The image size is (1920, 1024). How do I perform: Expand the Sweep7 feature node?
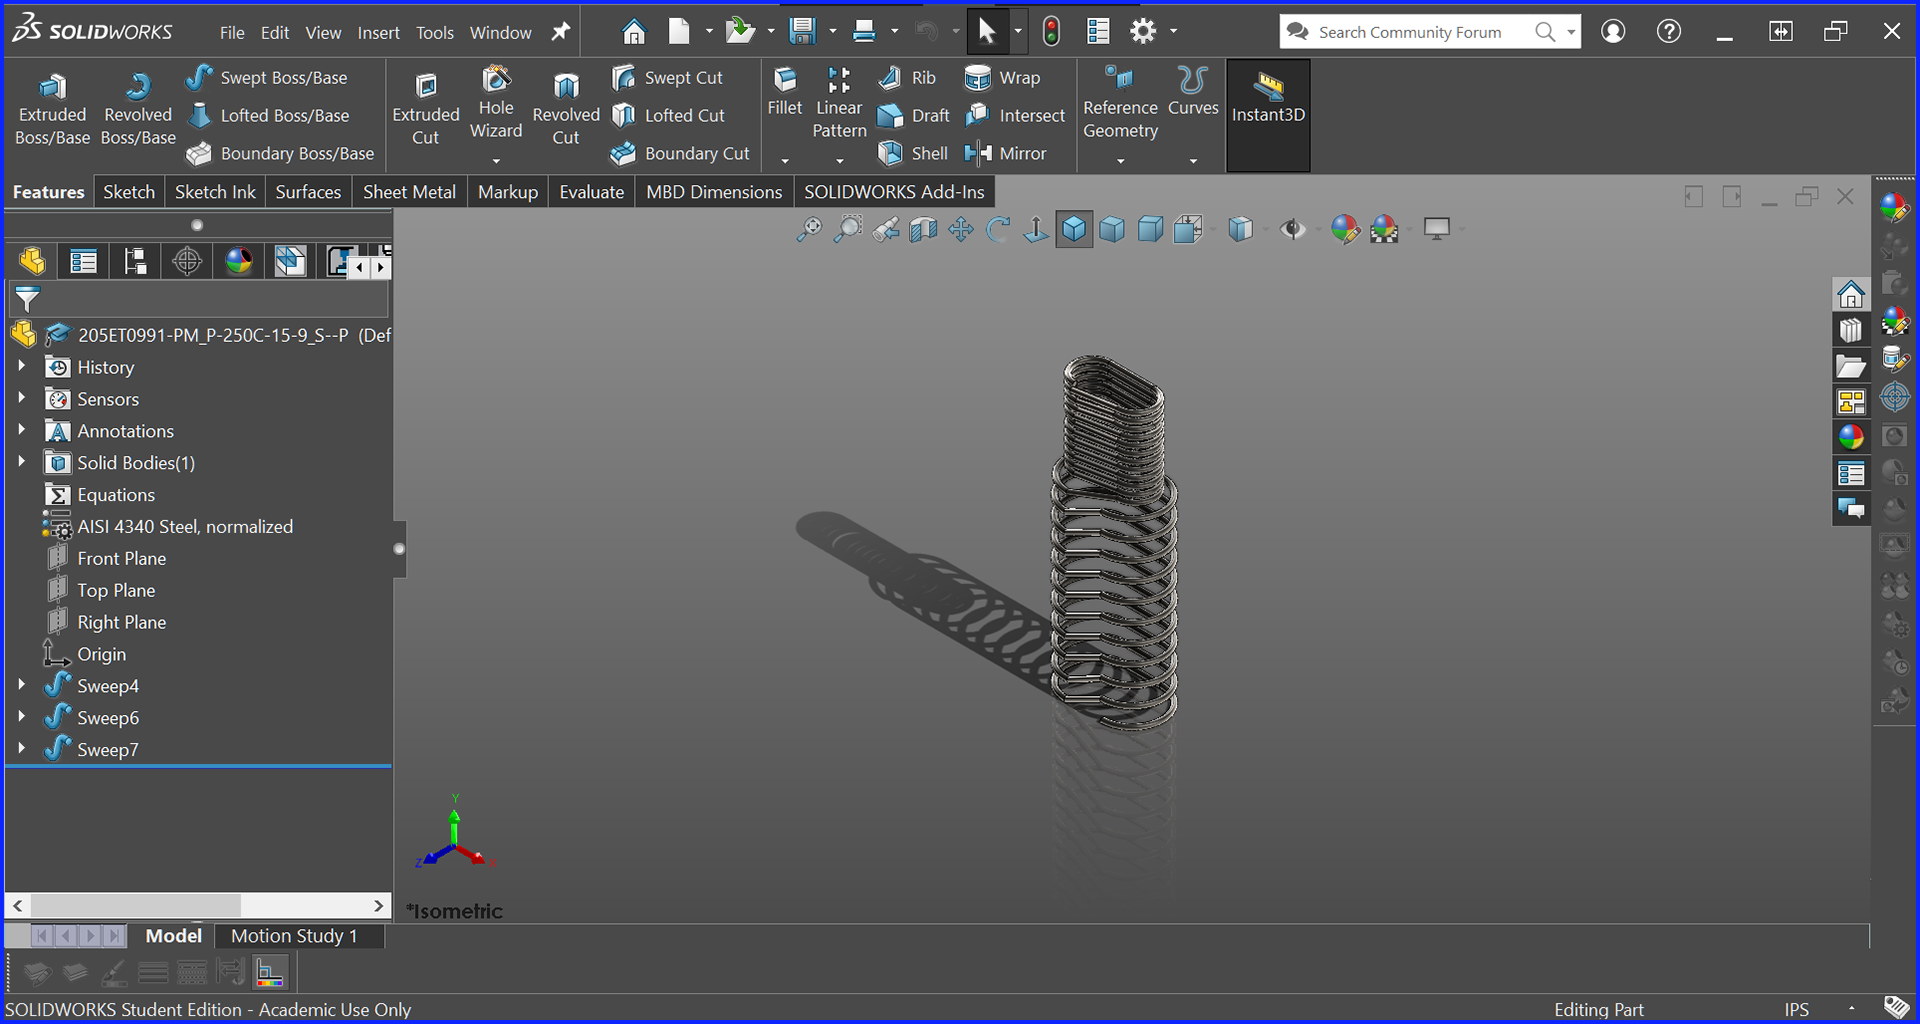point(21,750)
